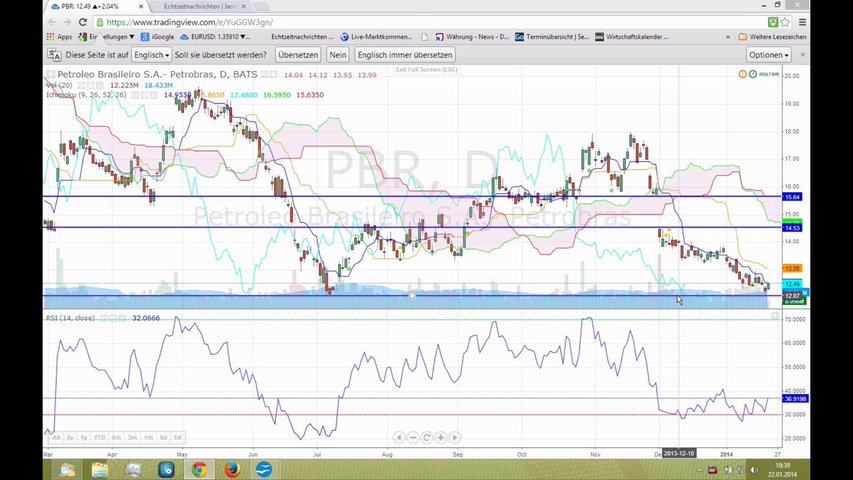Viewport: 853px width, 480px height.
Task: Reset the chart view
Action: pos(426,437)
